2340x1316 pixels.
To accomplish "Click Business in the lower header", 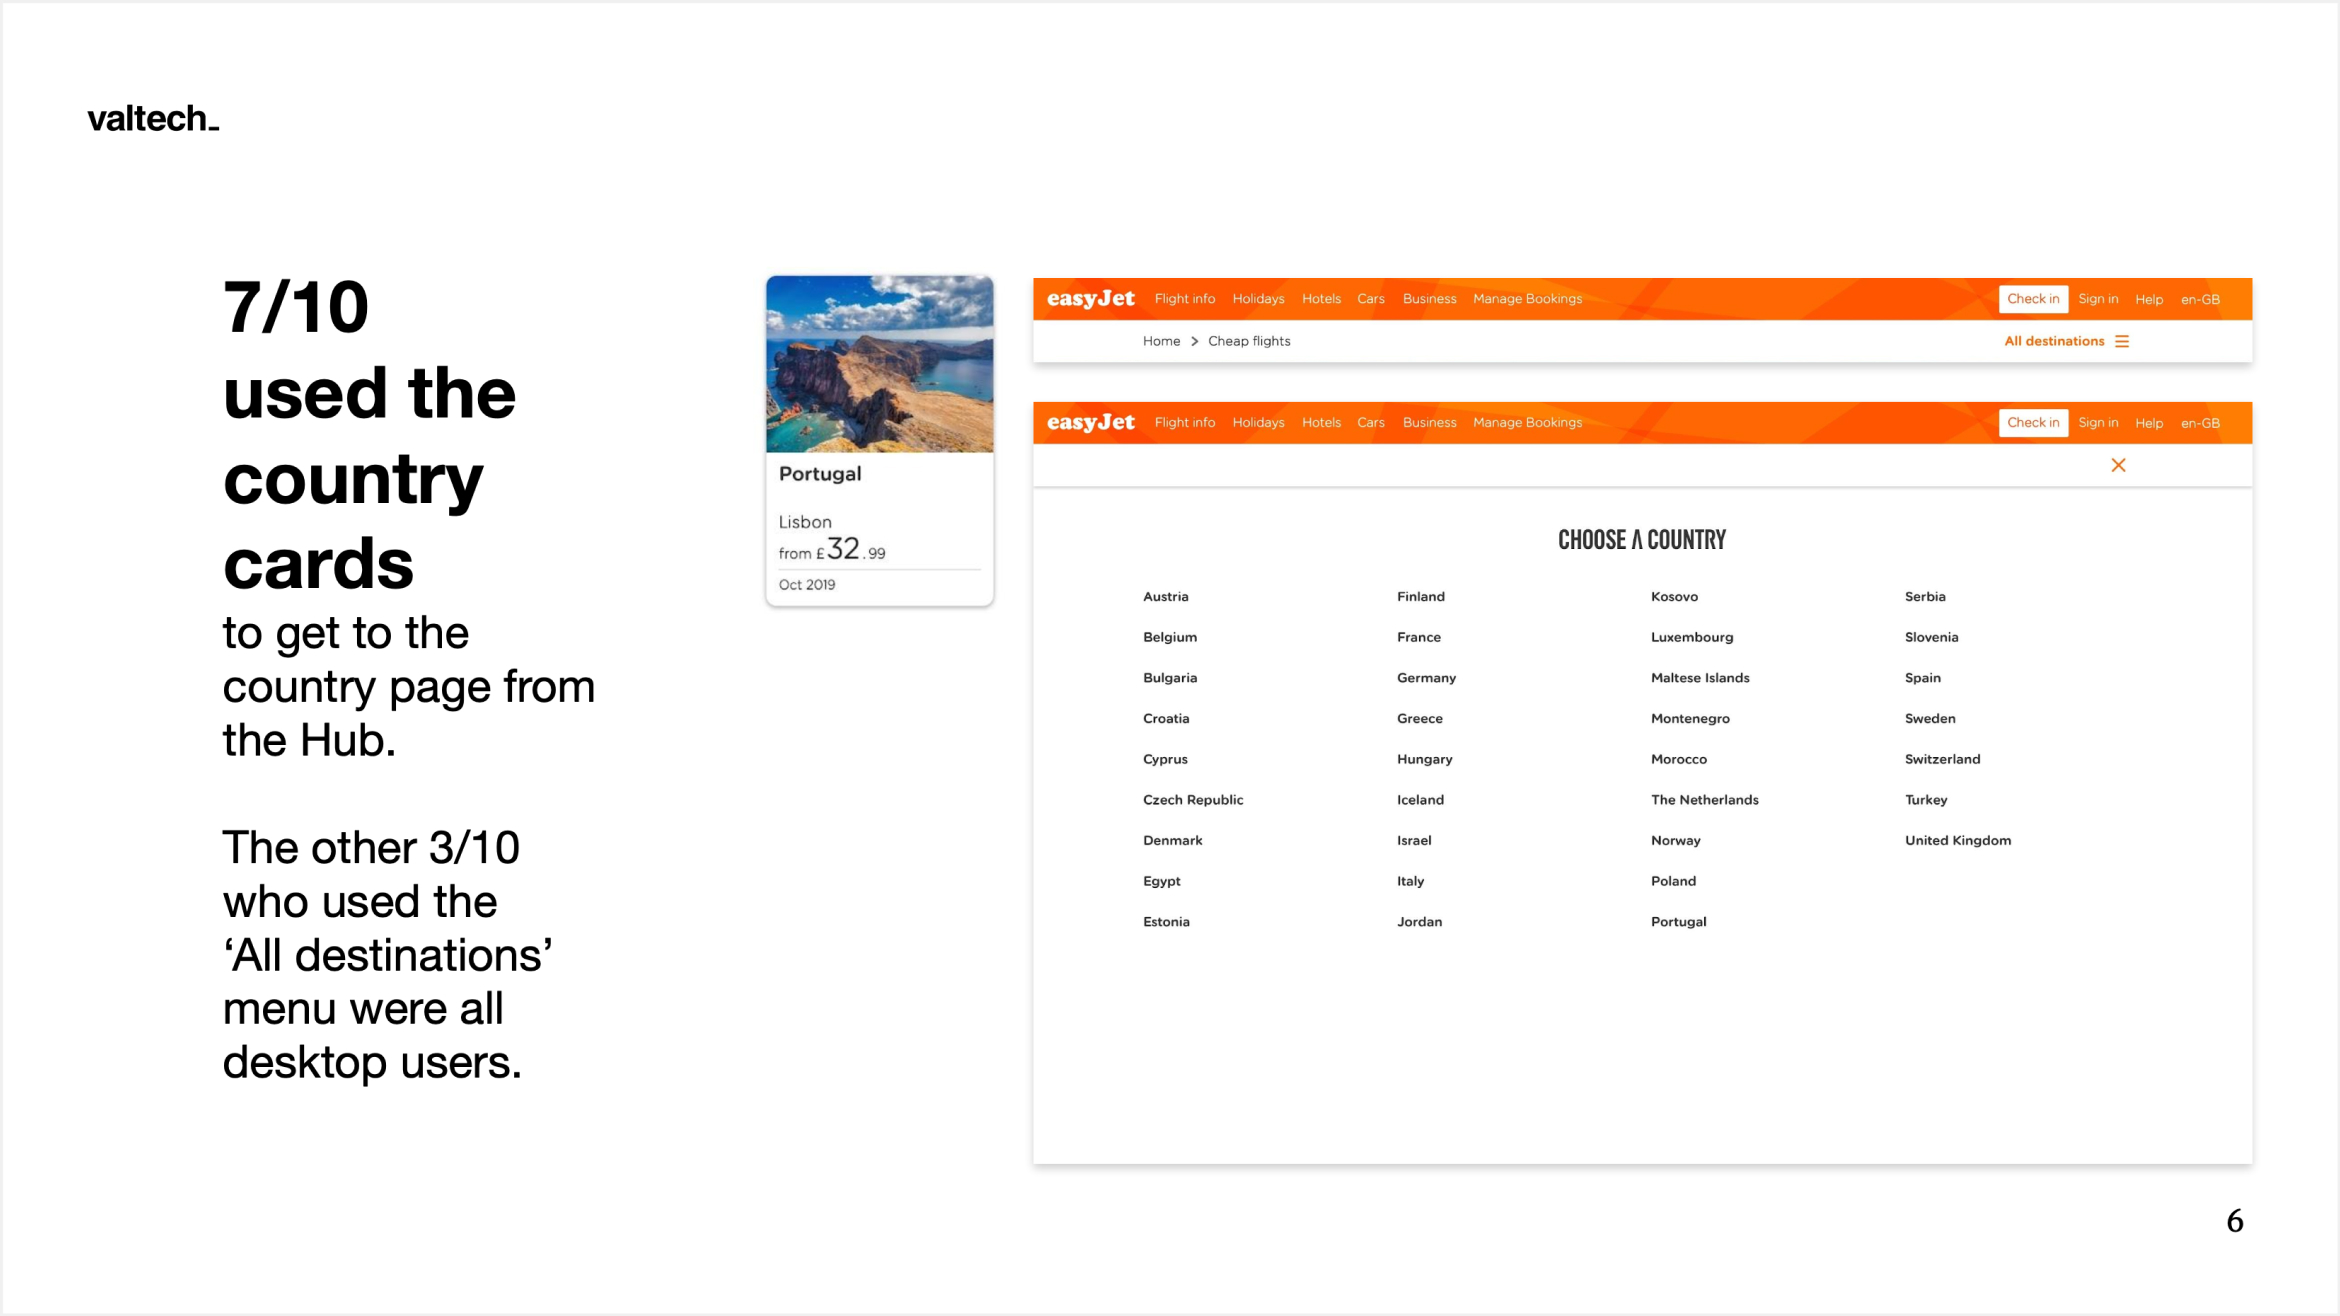I will pos(1429,423).
